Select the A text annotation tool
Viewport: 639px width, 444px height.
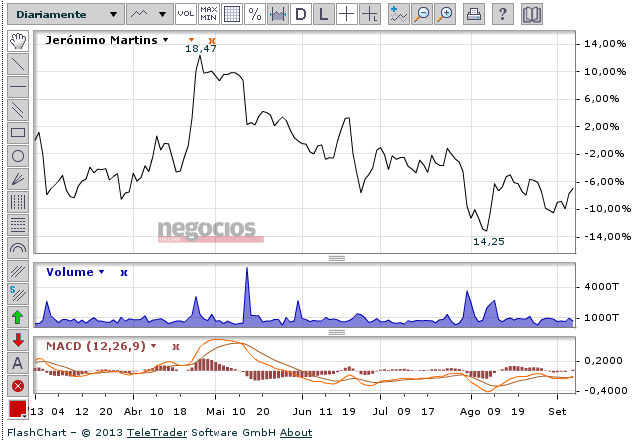point(18,363)
